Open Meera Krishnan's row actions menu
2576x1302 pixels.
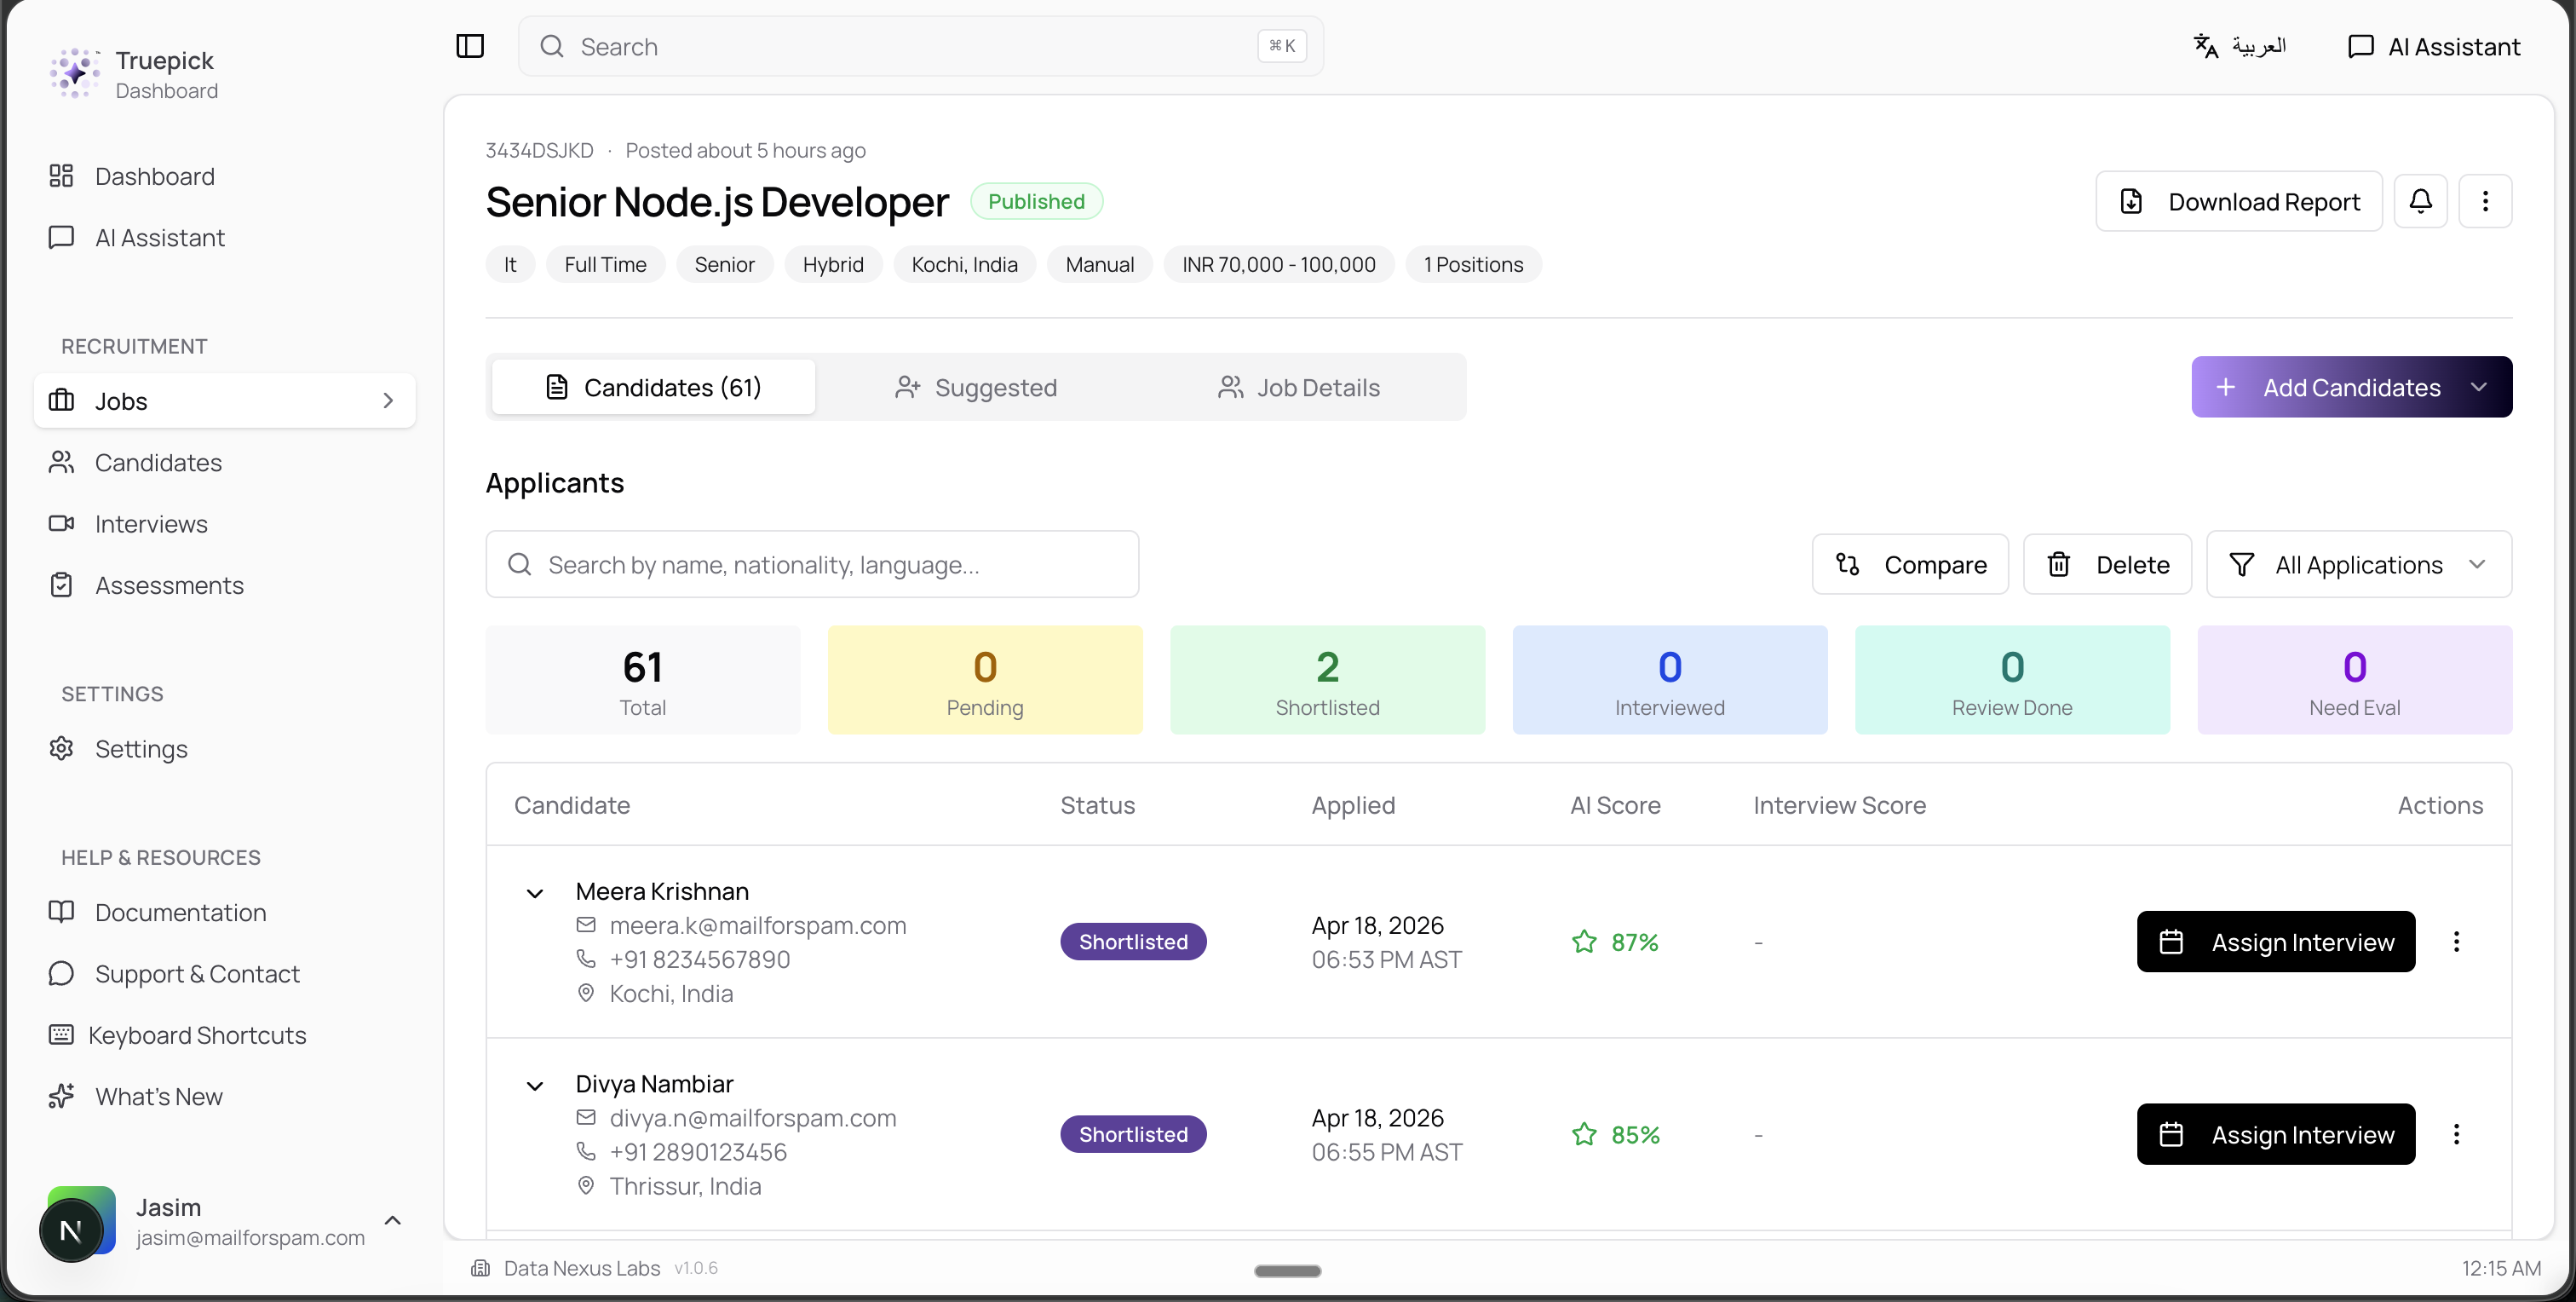click(2456, 942)
